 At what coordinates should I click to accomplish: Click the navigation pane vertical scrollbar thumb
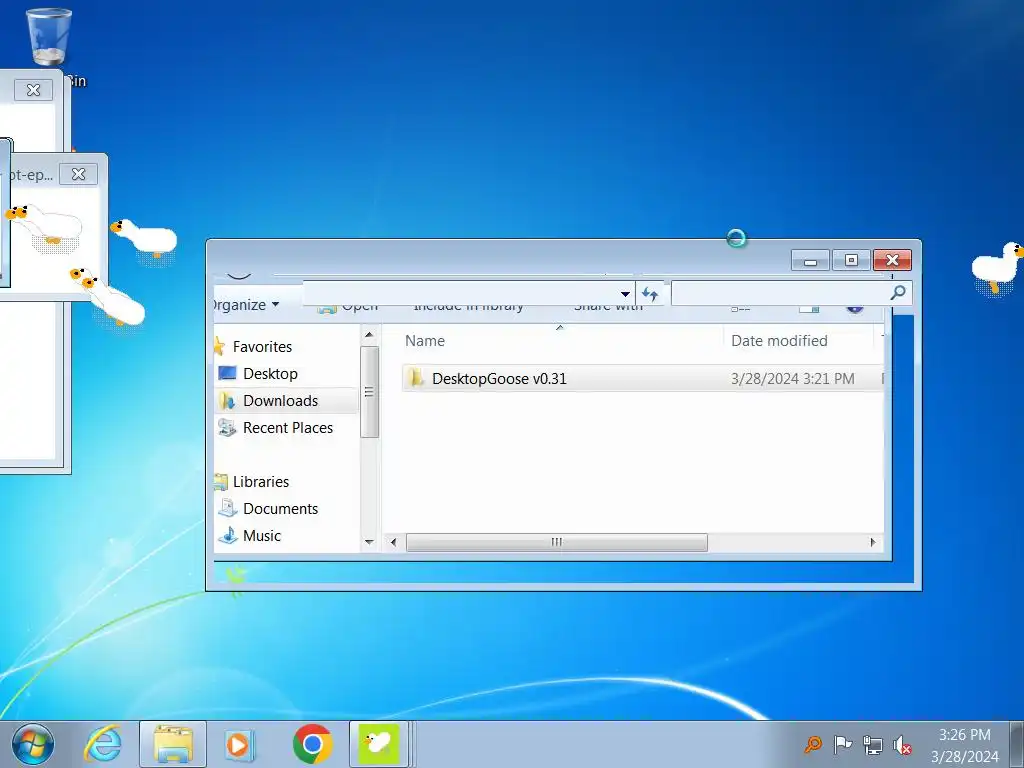[369, 392]
